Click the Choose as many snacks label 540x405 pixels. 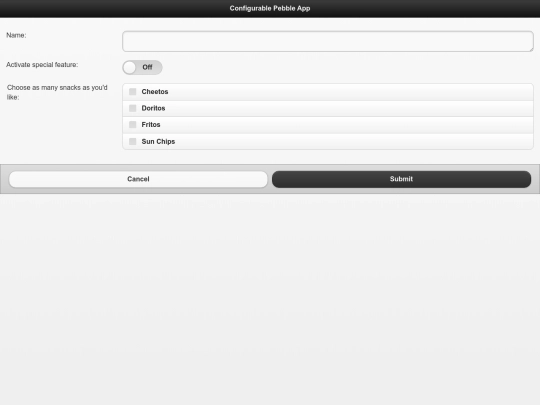(57, 92)
